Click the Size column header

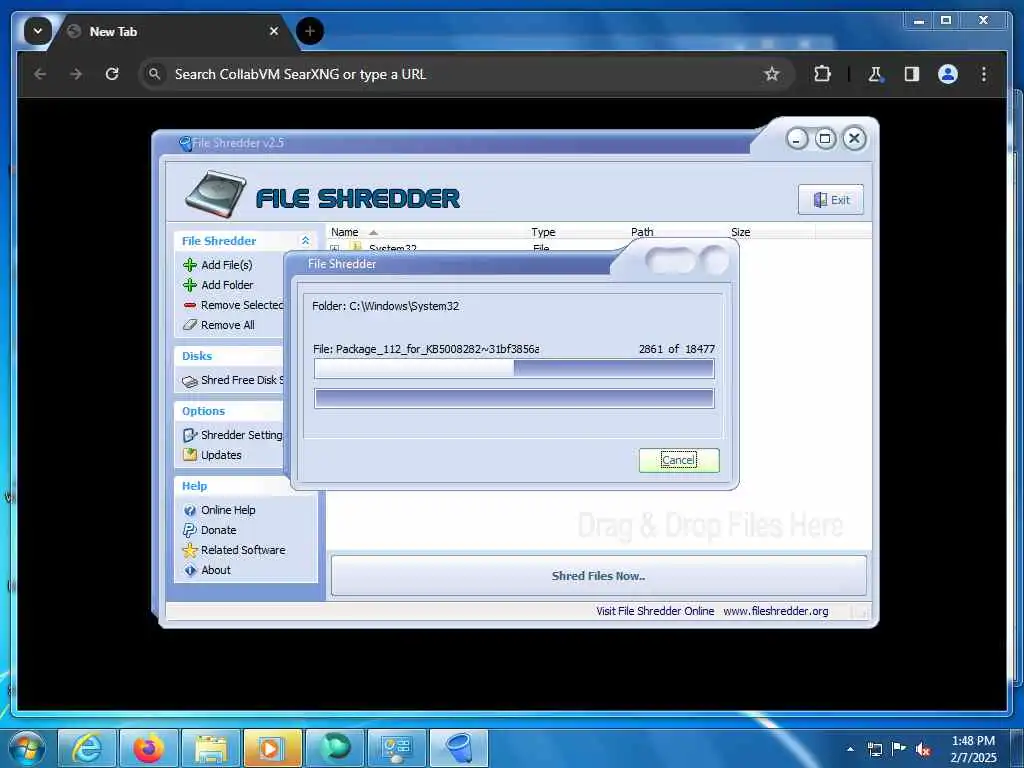[741, 232]
